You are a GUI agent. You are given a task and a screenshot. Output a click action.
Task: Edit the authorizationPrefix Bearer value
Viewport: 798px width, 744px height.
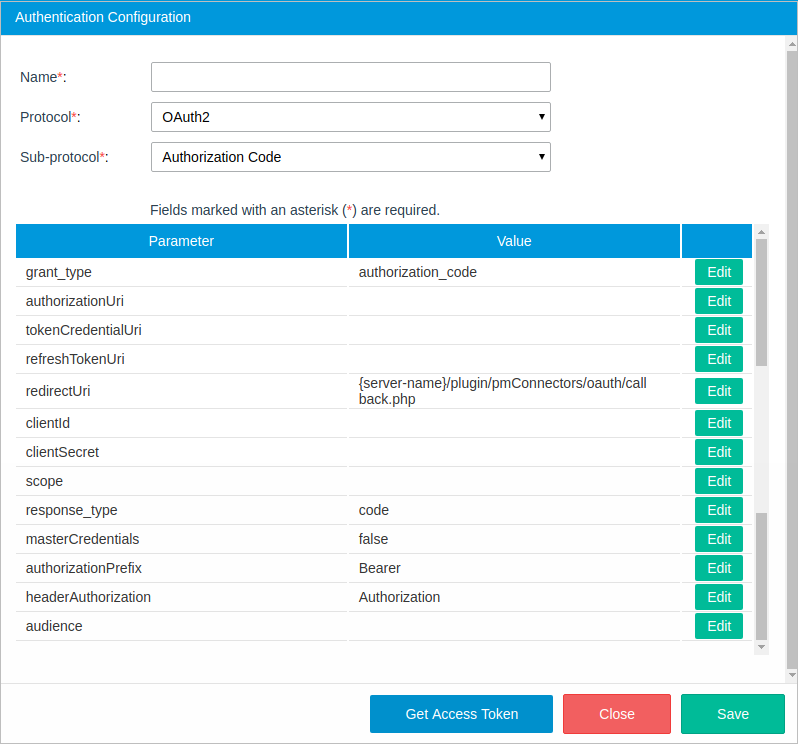(719, 568)
